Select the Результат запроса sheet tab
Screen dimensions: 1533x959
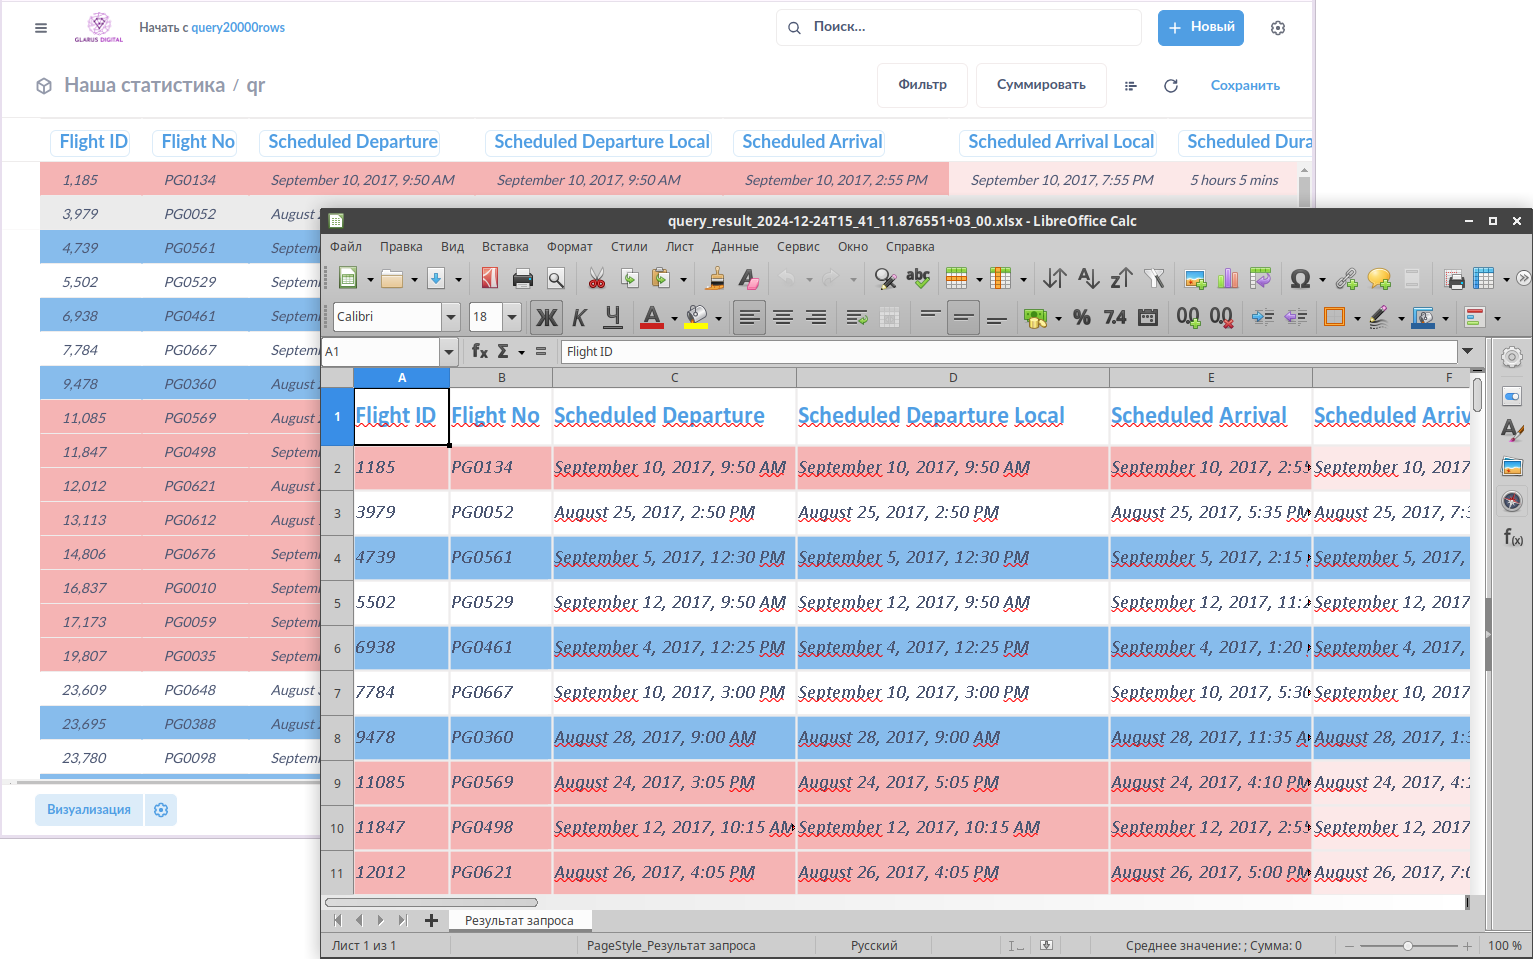coord(519,920)
